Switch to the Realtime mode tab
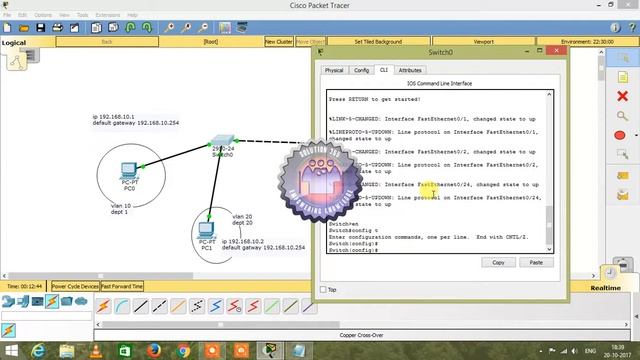This screenshot has height=360, width=640. click(x=605, y=288)
